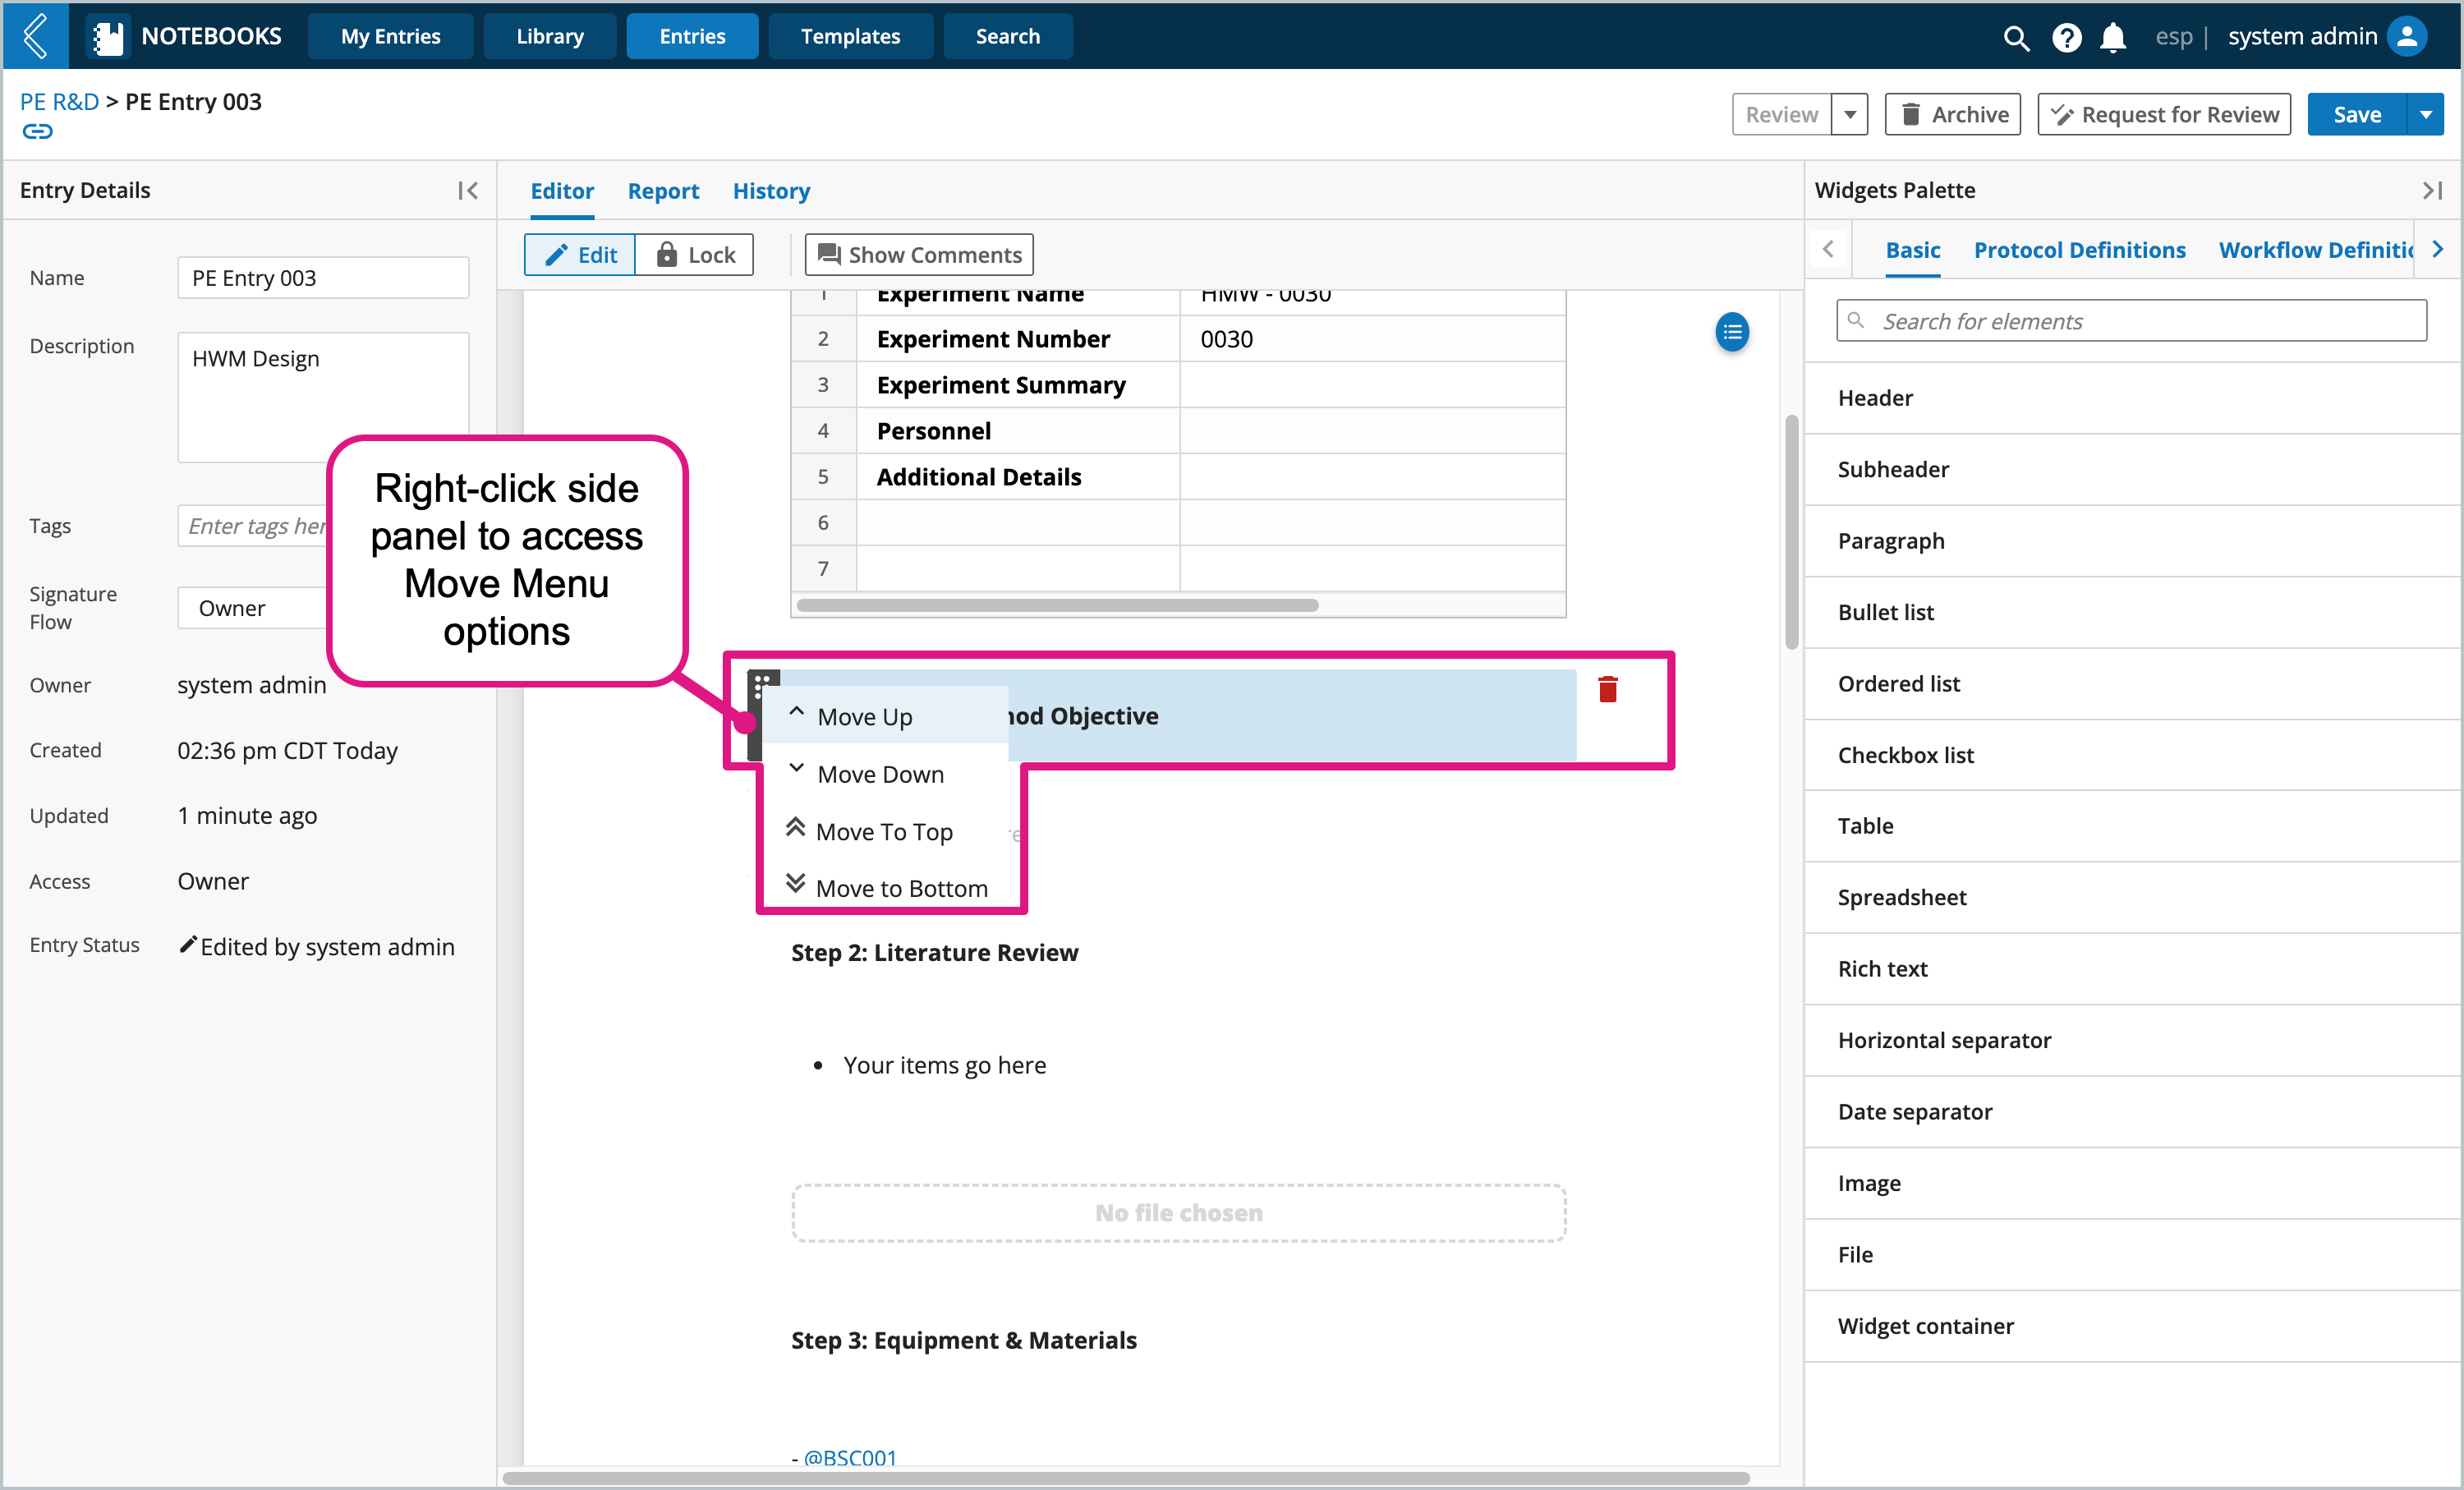Select the Checkbox list widget
Screen dimensions: 2464x1490
pyautogui.click(x=2133, y=755)
